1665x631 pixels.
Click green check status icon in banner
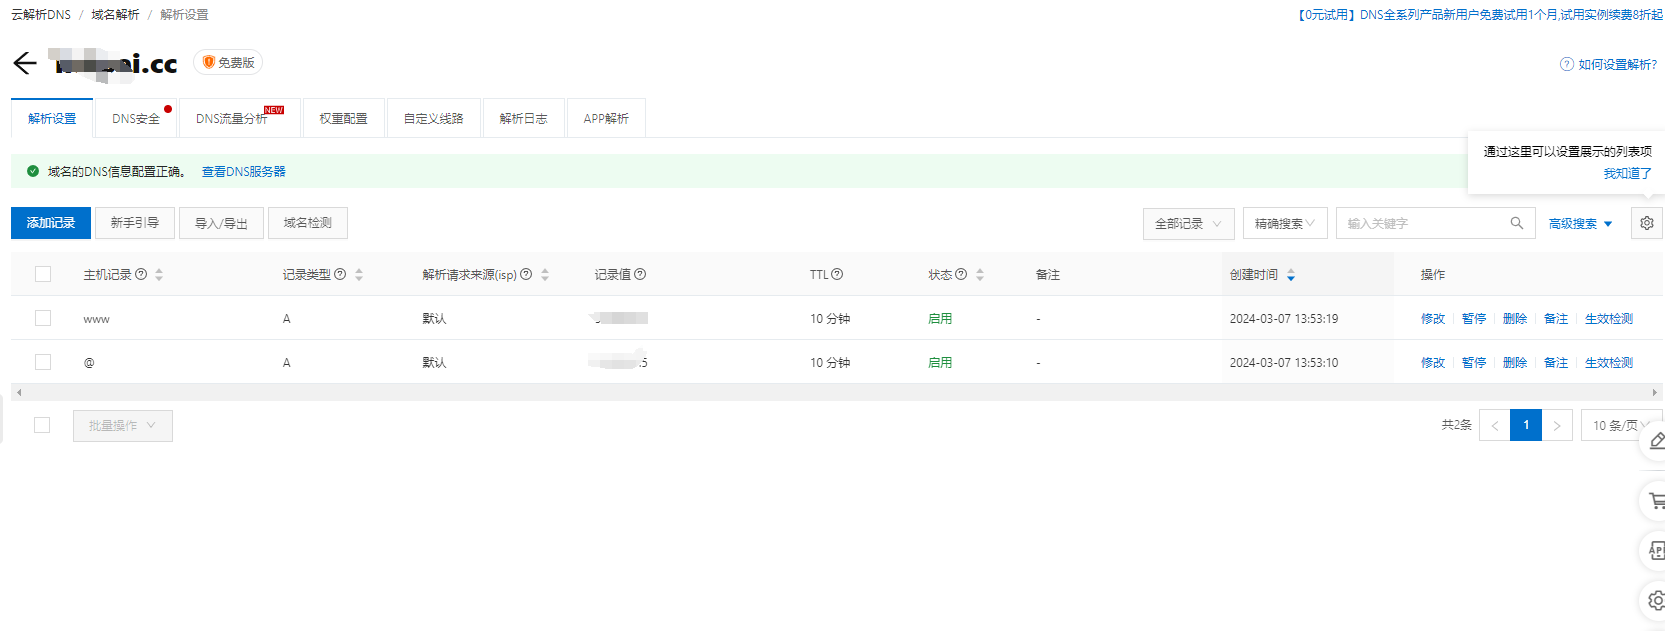(x=33, y=171)
